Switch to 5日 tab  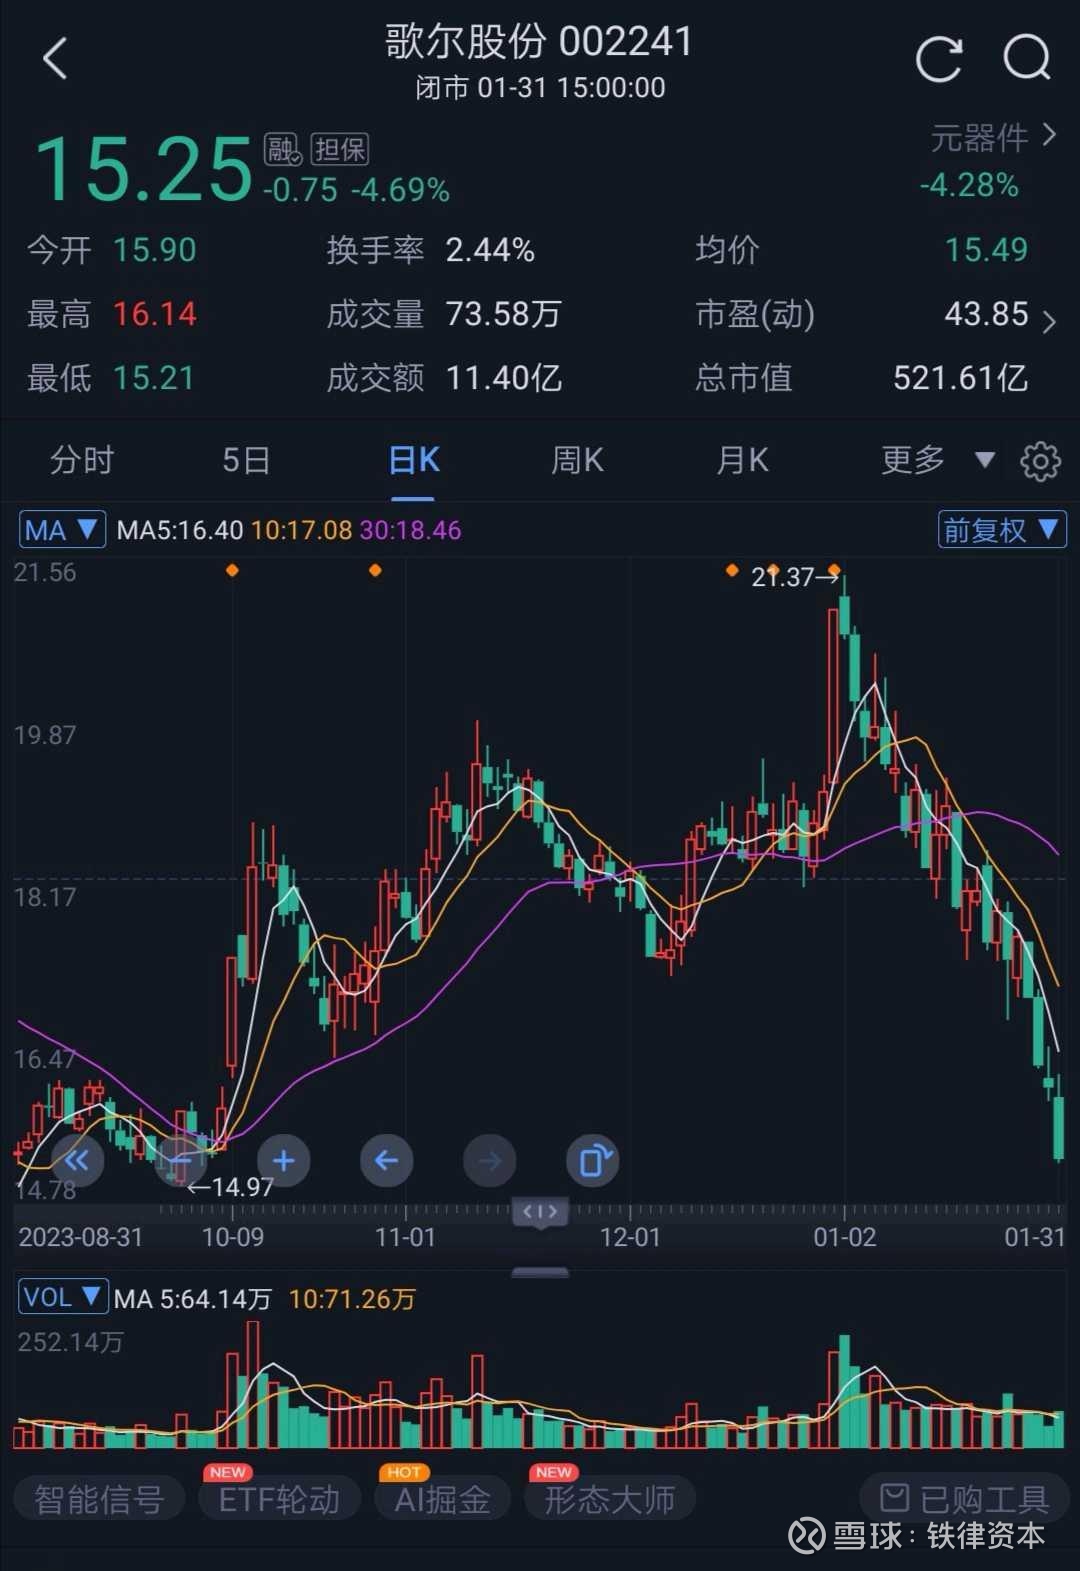(x=246, y=460)
